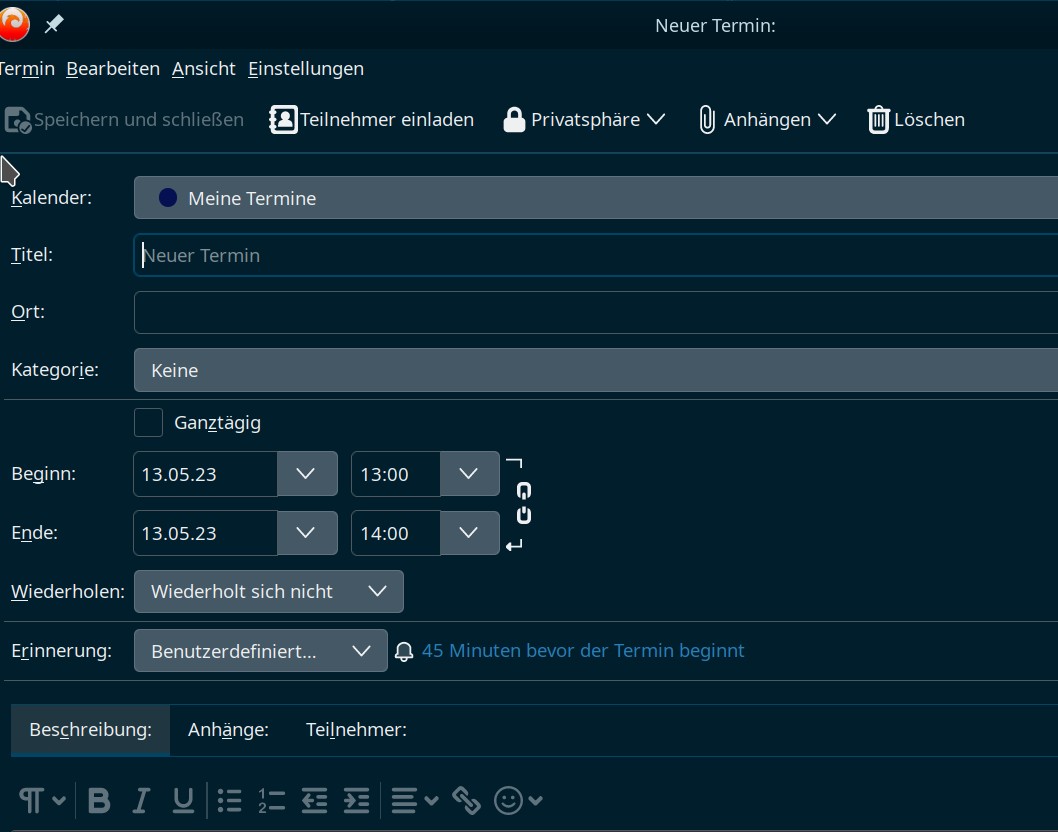1058x832 pixels.
Task: Click the Meine Termine calendar color dot
Action: pyautogui.click(x=168, y=198)
